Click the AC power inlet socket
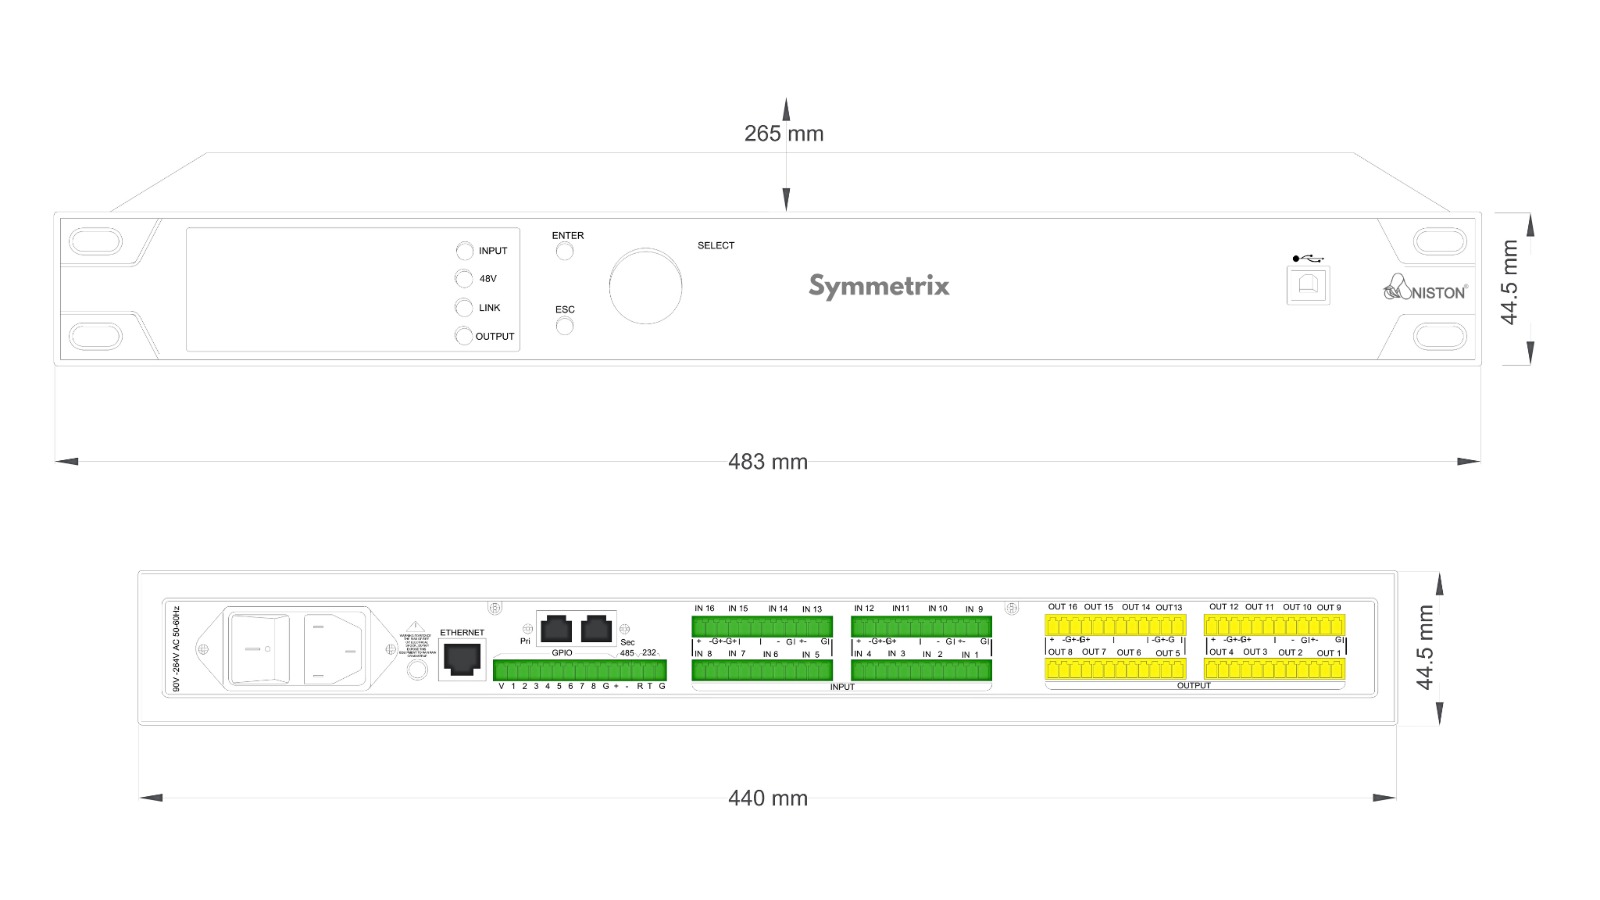The width and height of the screenshot is (1600, 900). pos(333,649)
